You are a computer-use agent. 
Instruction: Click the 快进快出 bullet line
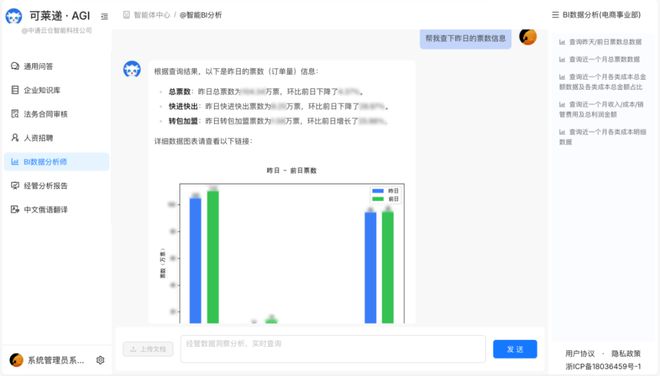click(x=279, y=107)
